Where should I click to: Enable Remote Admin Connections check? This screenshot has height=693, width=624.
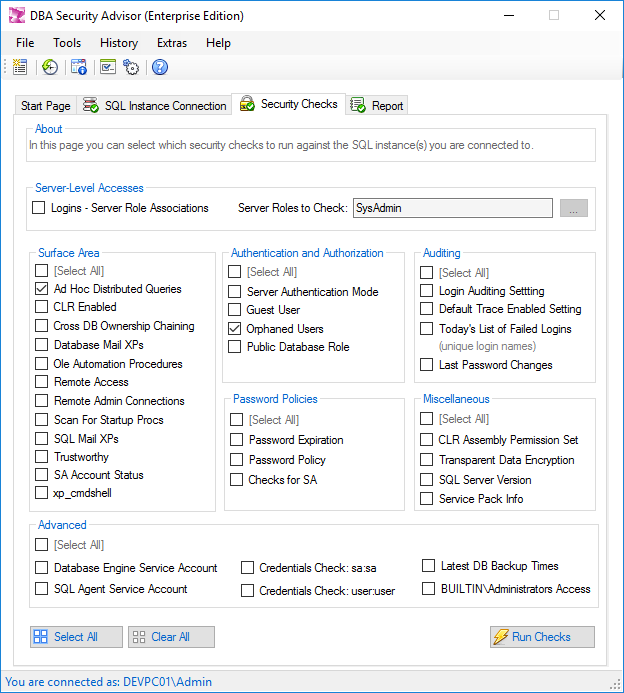click(42, 400)
